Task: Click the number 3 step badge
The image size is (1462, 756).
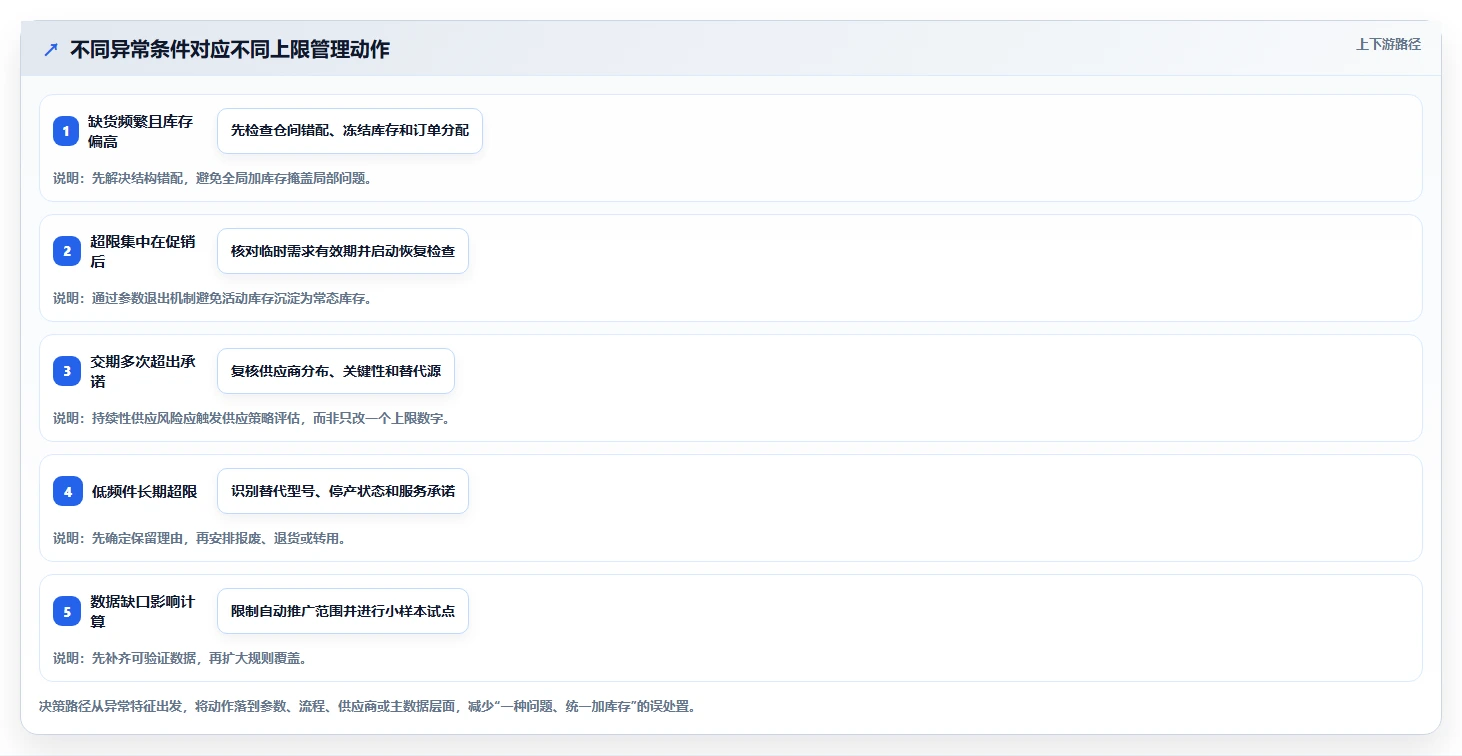Action: [67, 371]
